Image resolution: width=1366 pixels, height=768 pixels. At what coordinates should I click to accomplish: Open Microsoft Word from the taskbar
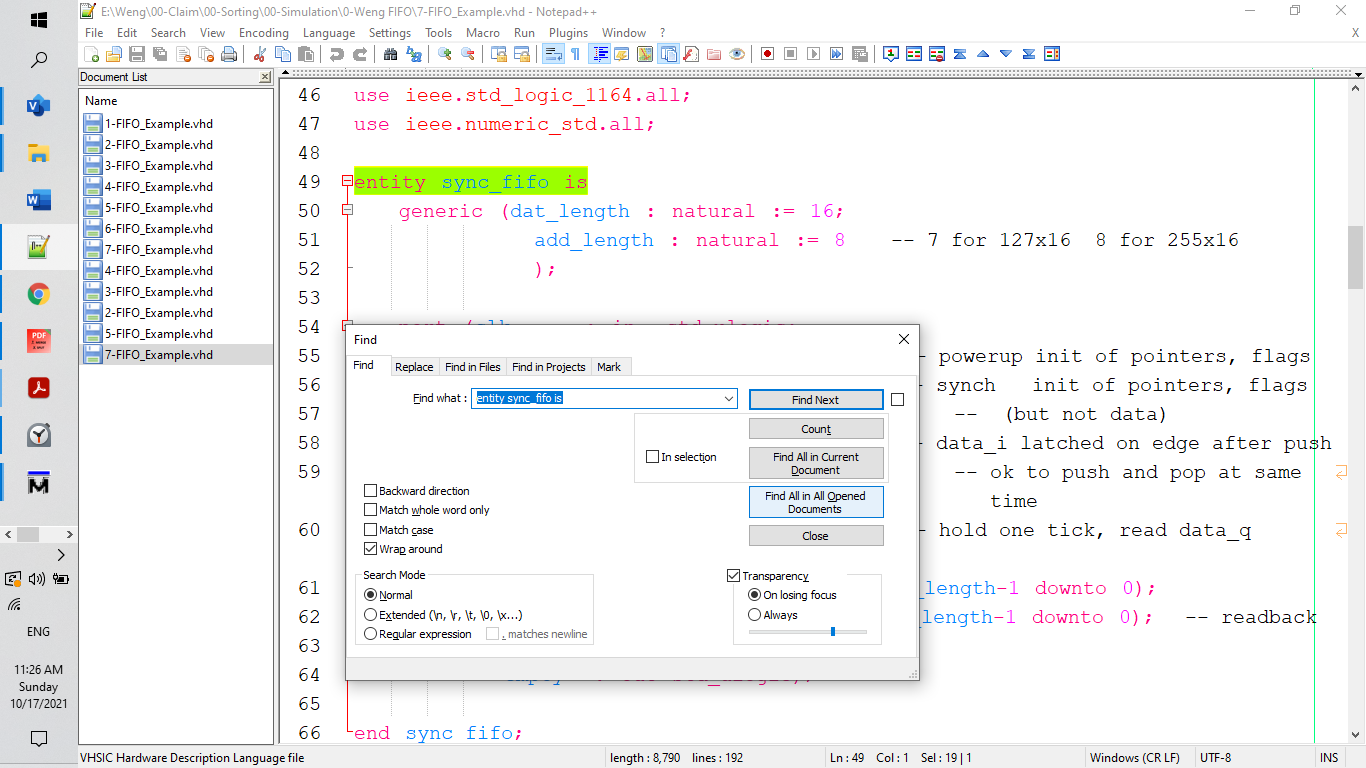[x=39, y=200]
